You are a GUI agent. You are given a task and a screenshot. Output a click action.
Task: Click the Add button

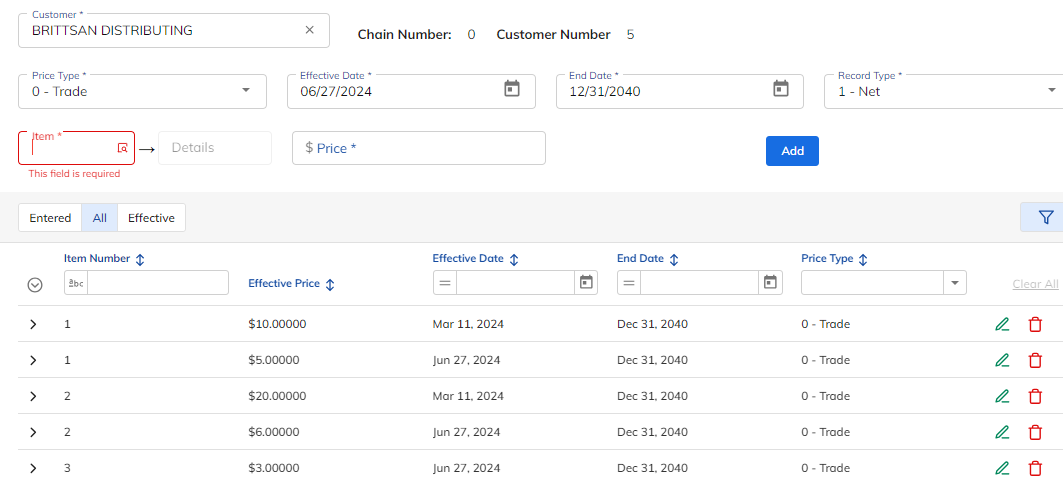(x=793, y=150)
